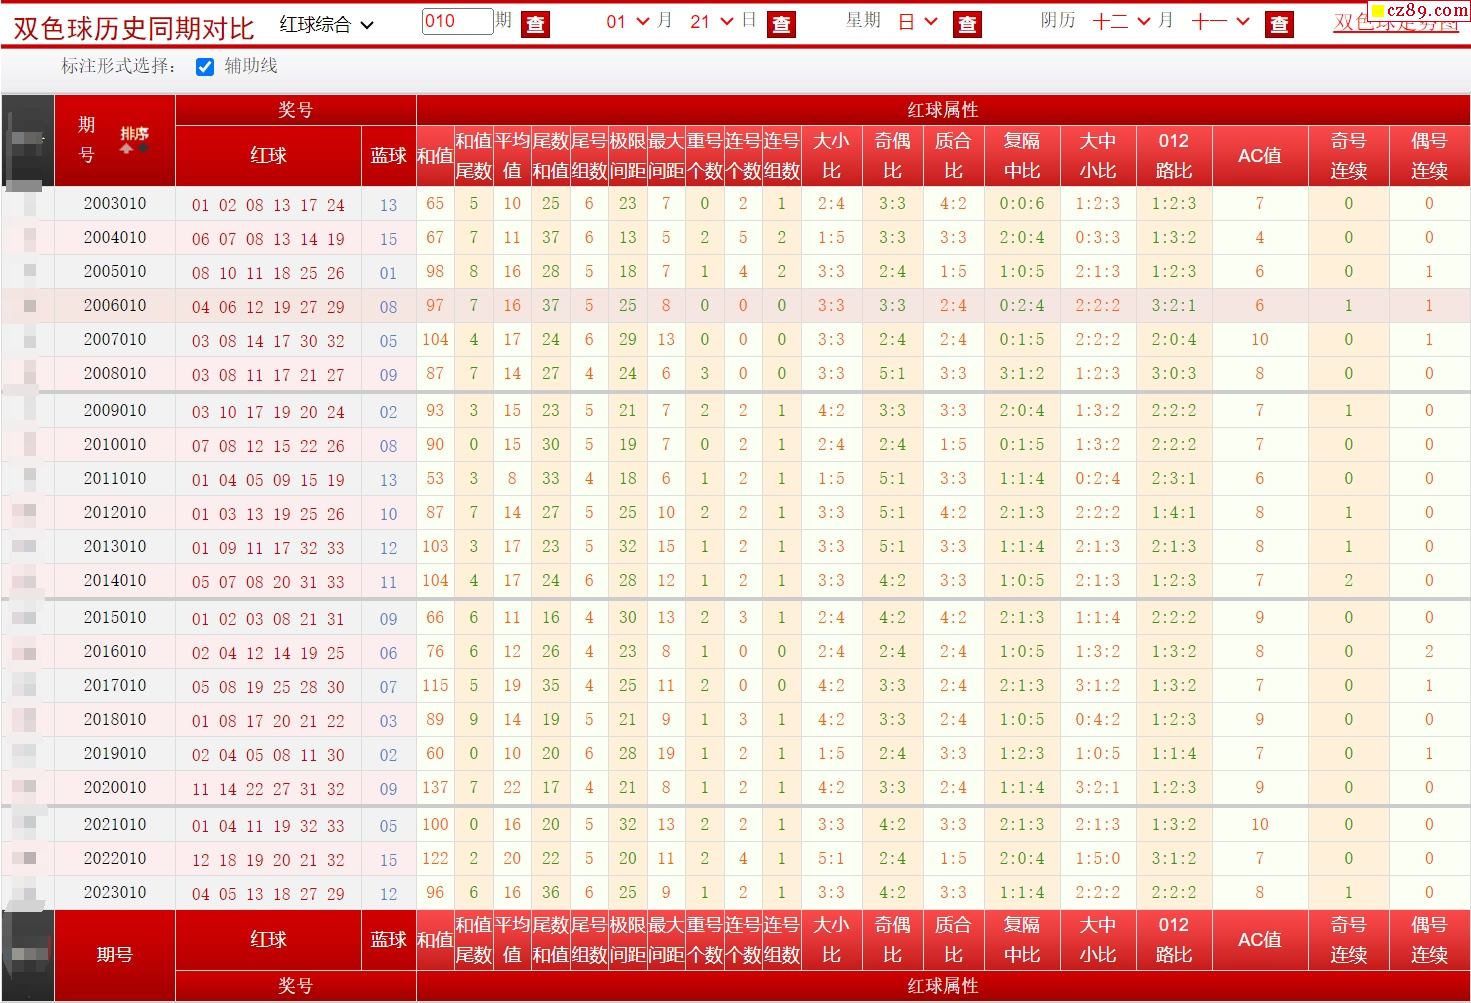The height and width of the screenshot is (1003, 1471).
Task: Open the 红球综合 dropdown
Action: [x=327, y=24]
